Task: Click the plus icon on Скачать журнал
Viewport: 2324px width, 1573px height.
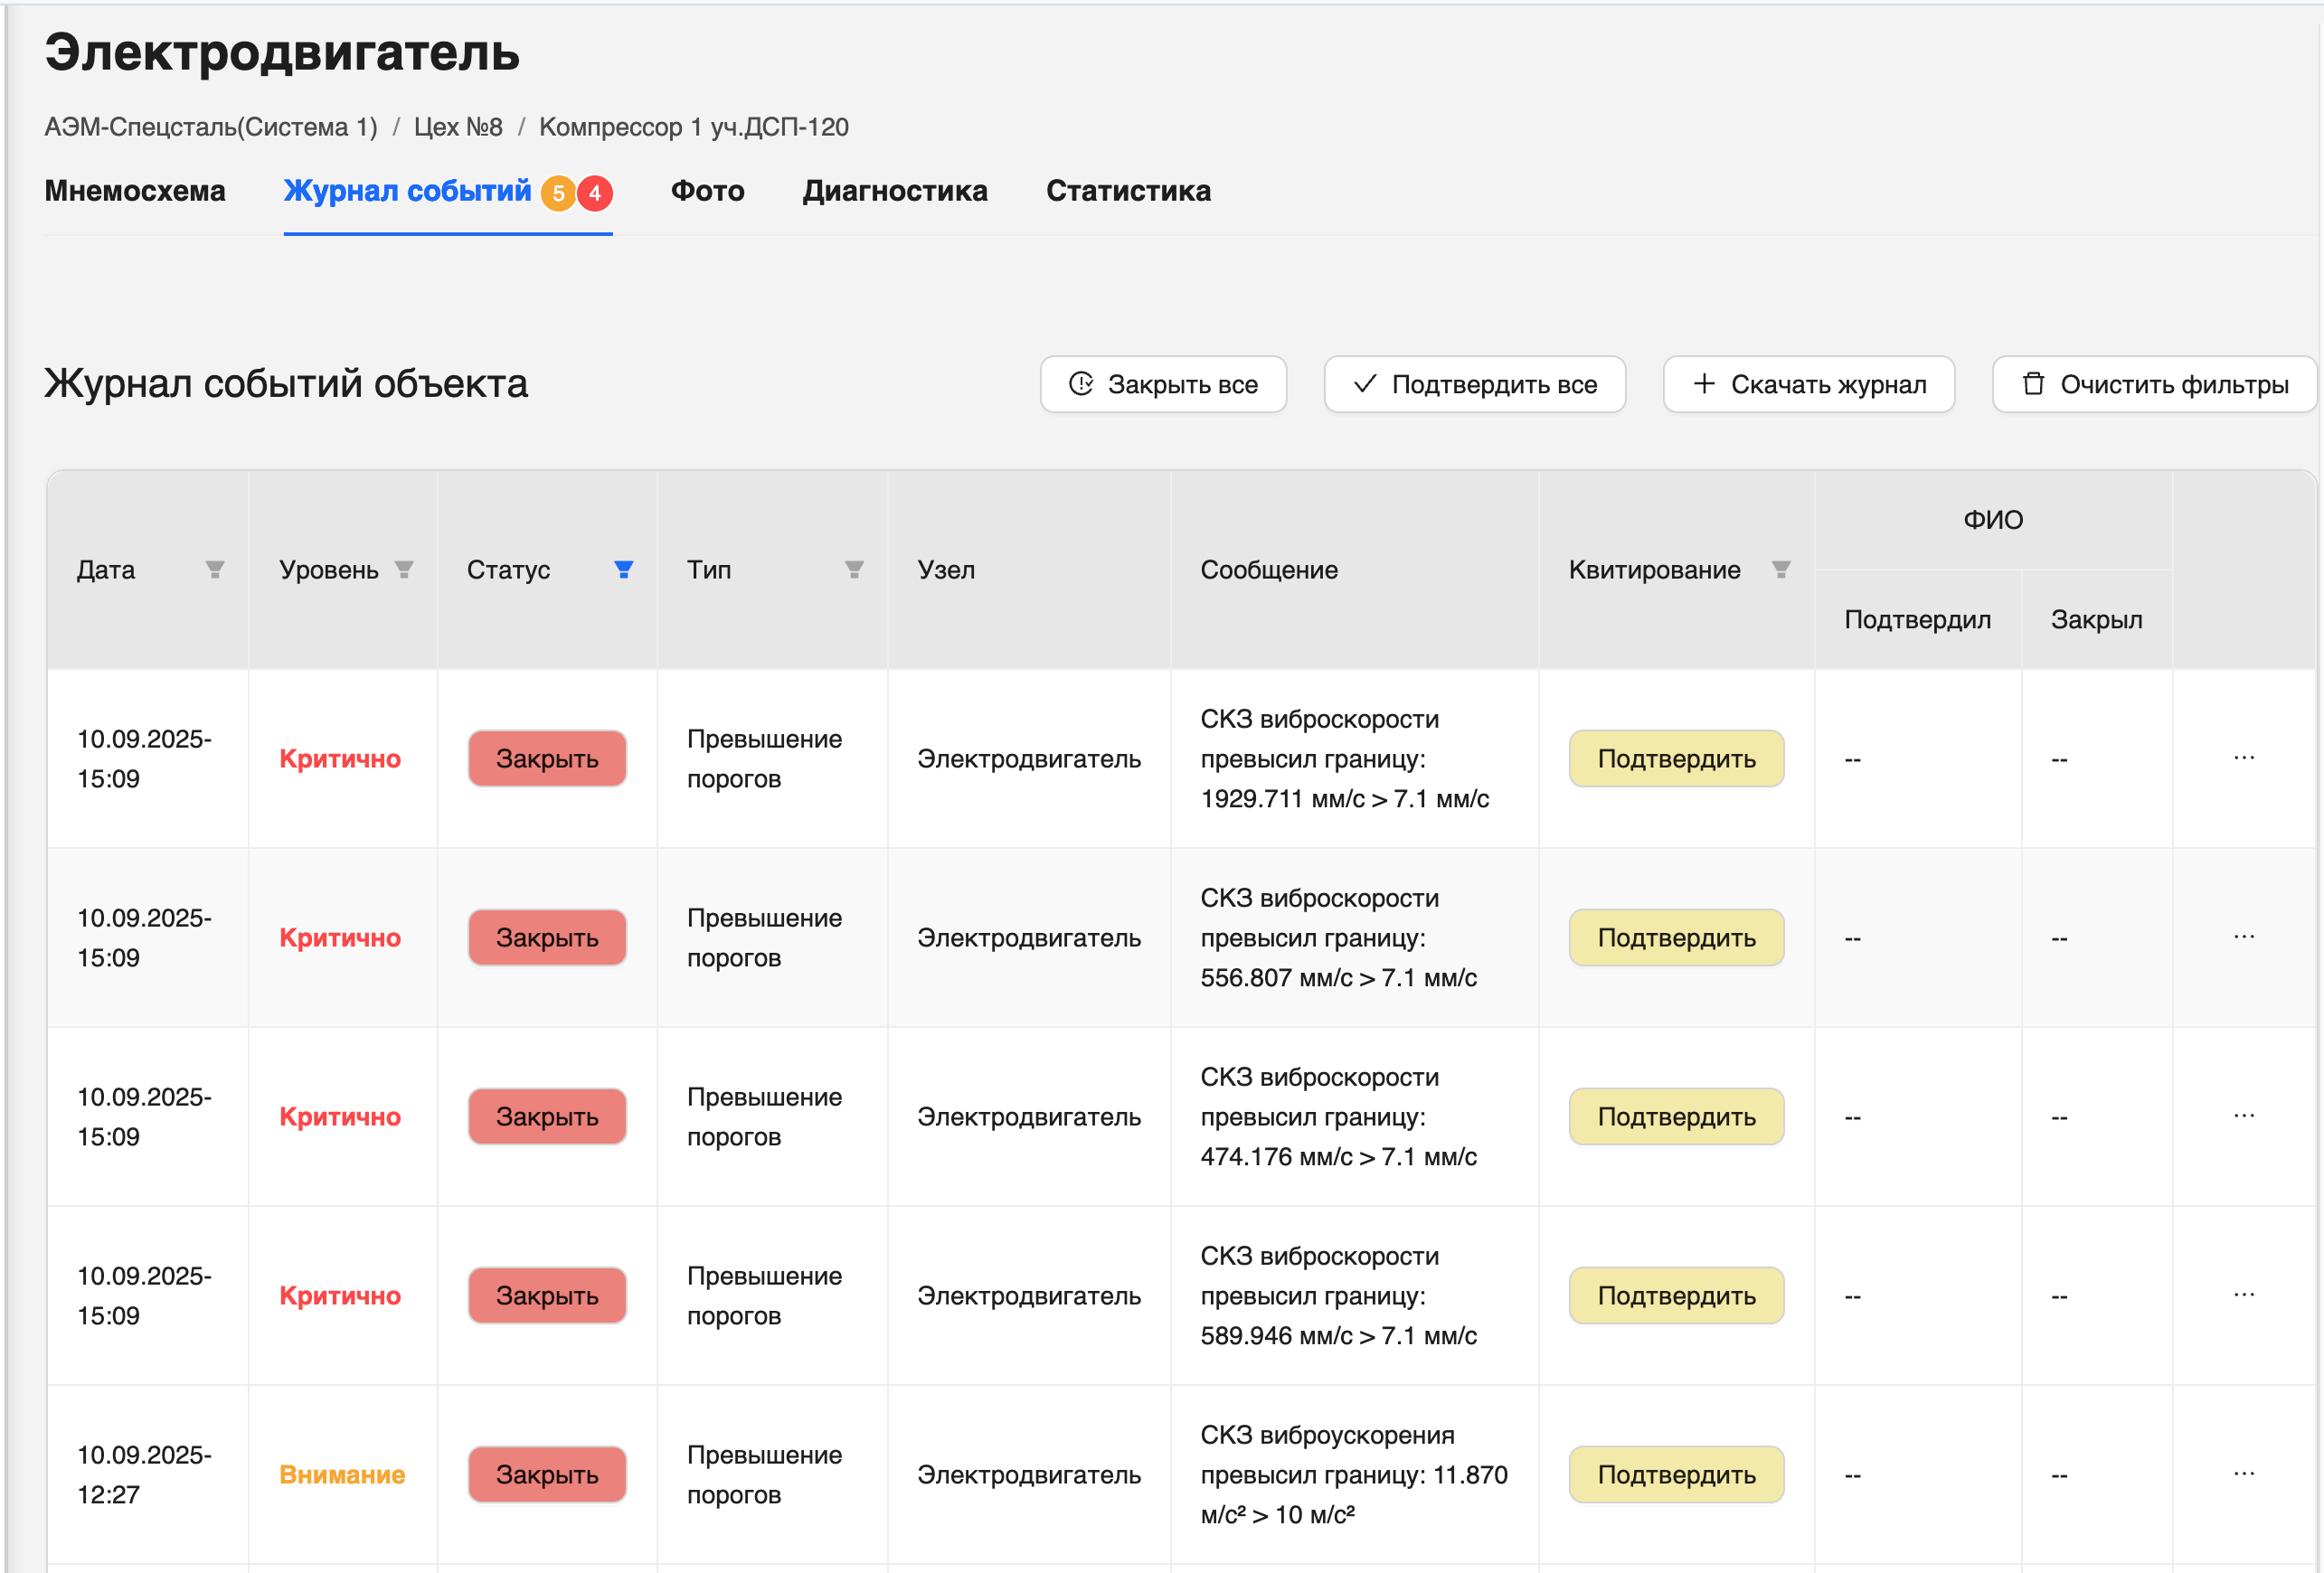Action: (x=1703, y=384)
